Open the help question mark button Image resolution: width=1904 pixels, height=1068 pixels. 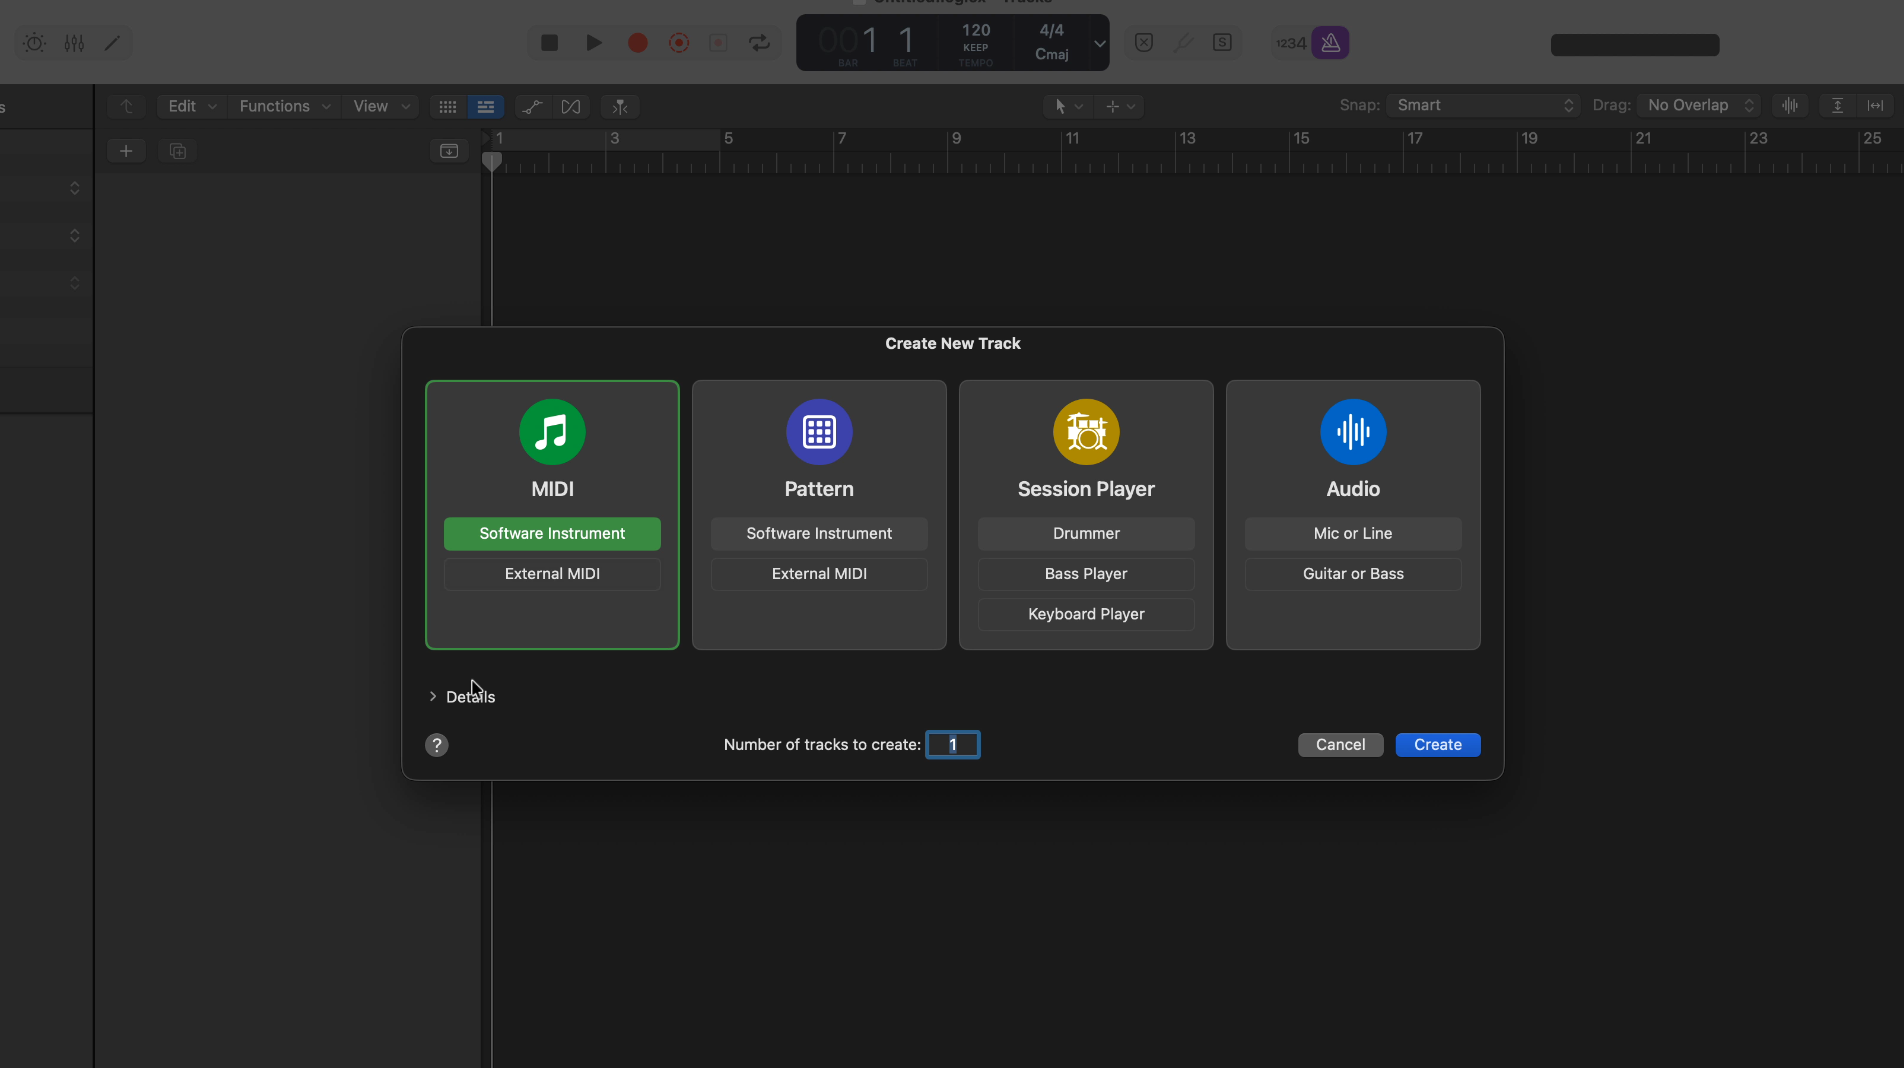437,745
